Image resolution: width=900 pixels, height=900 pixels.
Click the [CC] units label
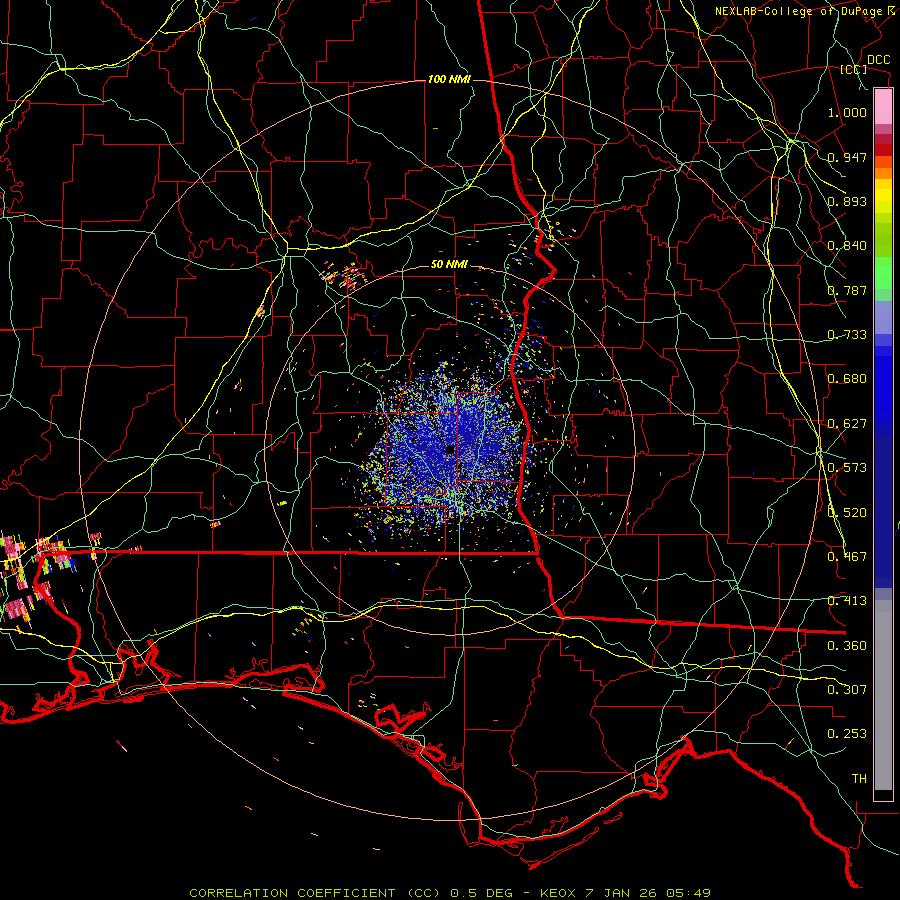click(x=853, y=69)
